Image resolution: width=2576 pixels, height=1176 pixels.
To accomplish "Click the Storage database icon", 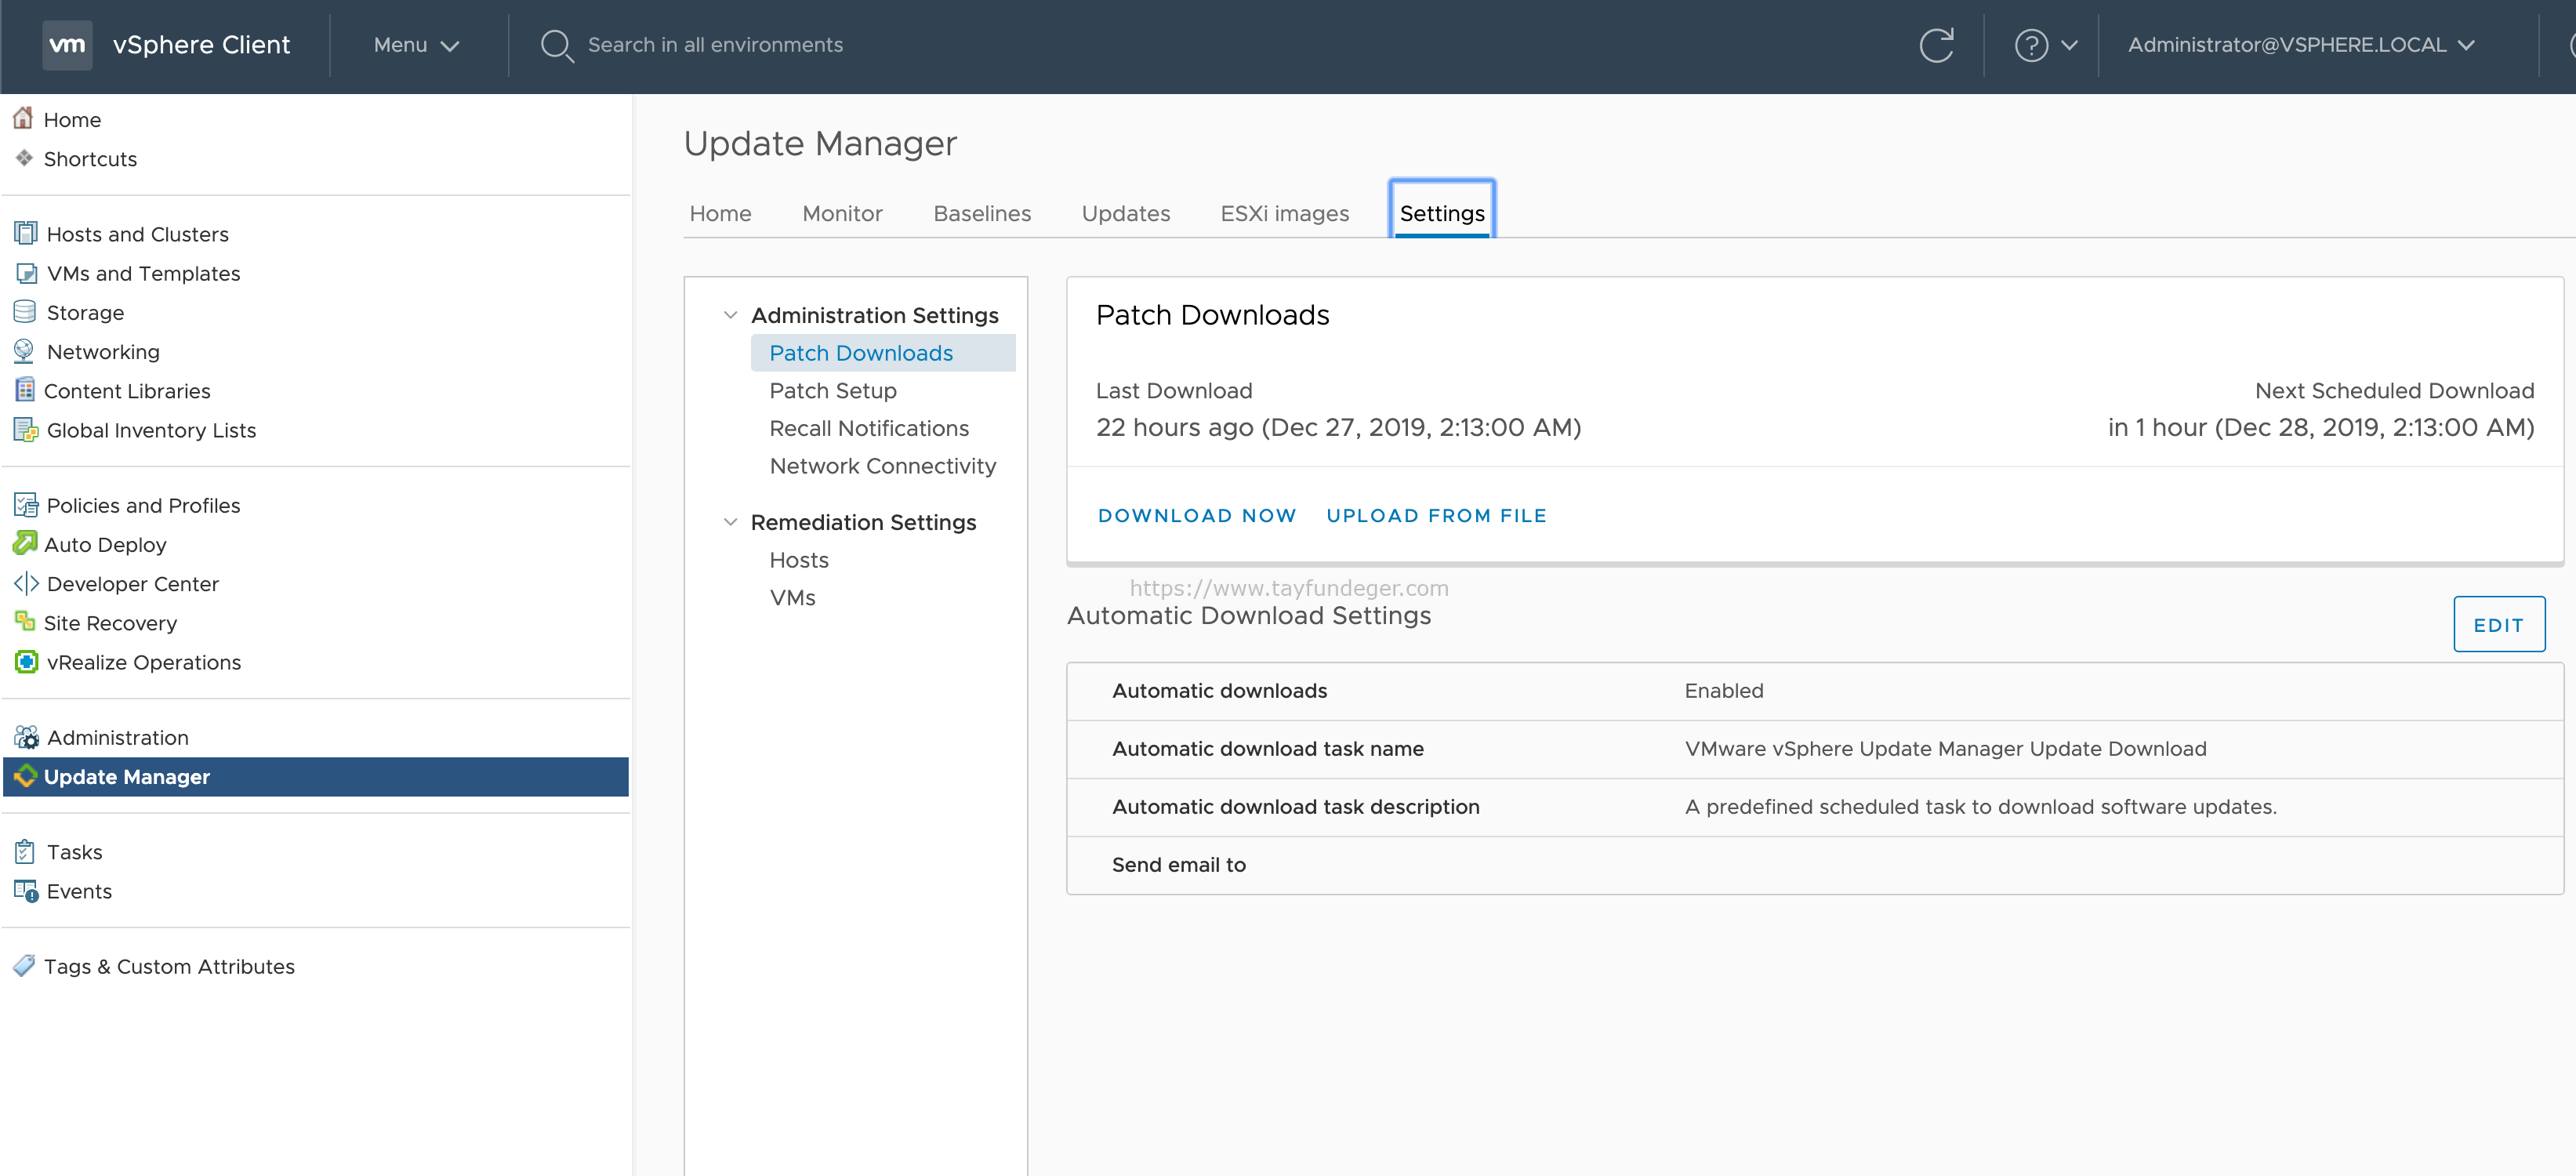I will (x=25, y=312).
